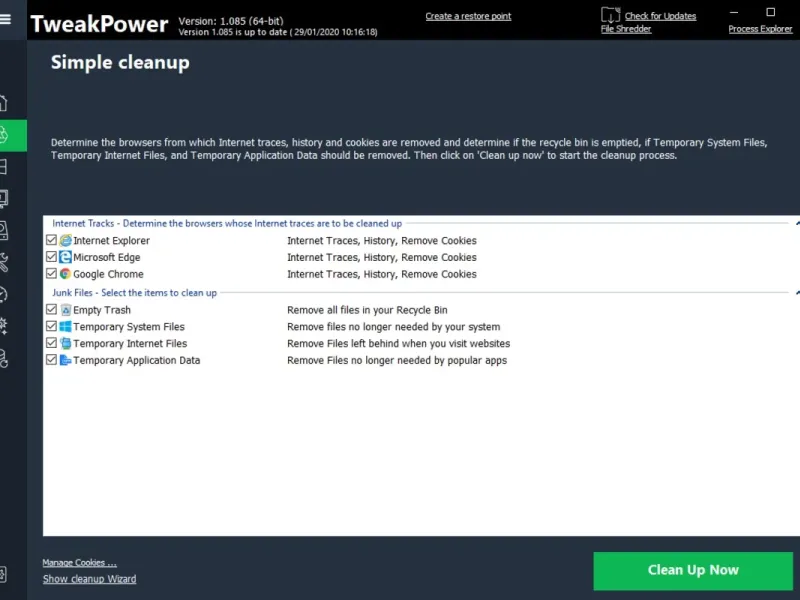Uncheck the Internet Explorer checkbox

tap(51, 240)
